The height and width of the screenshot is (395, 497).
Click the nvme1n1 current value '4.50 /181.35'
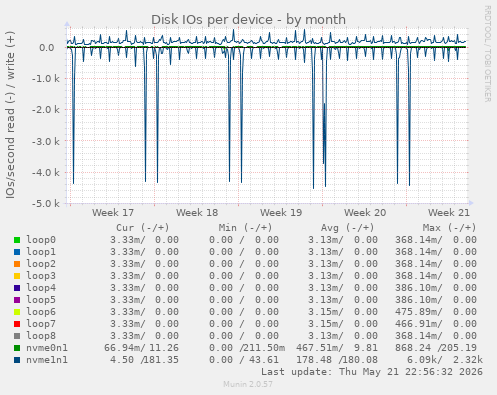[144, 360]
